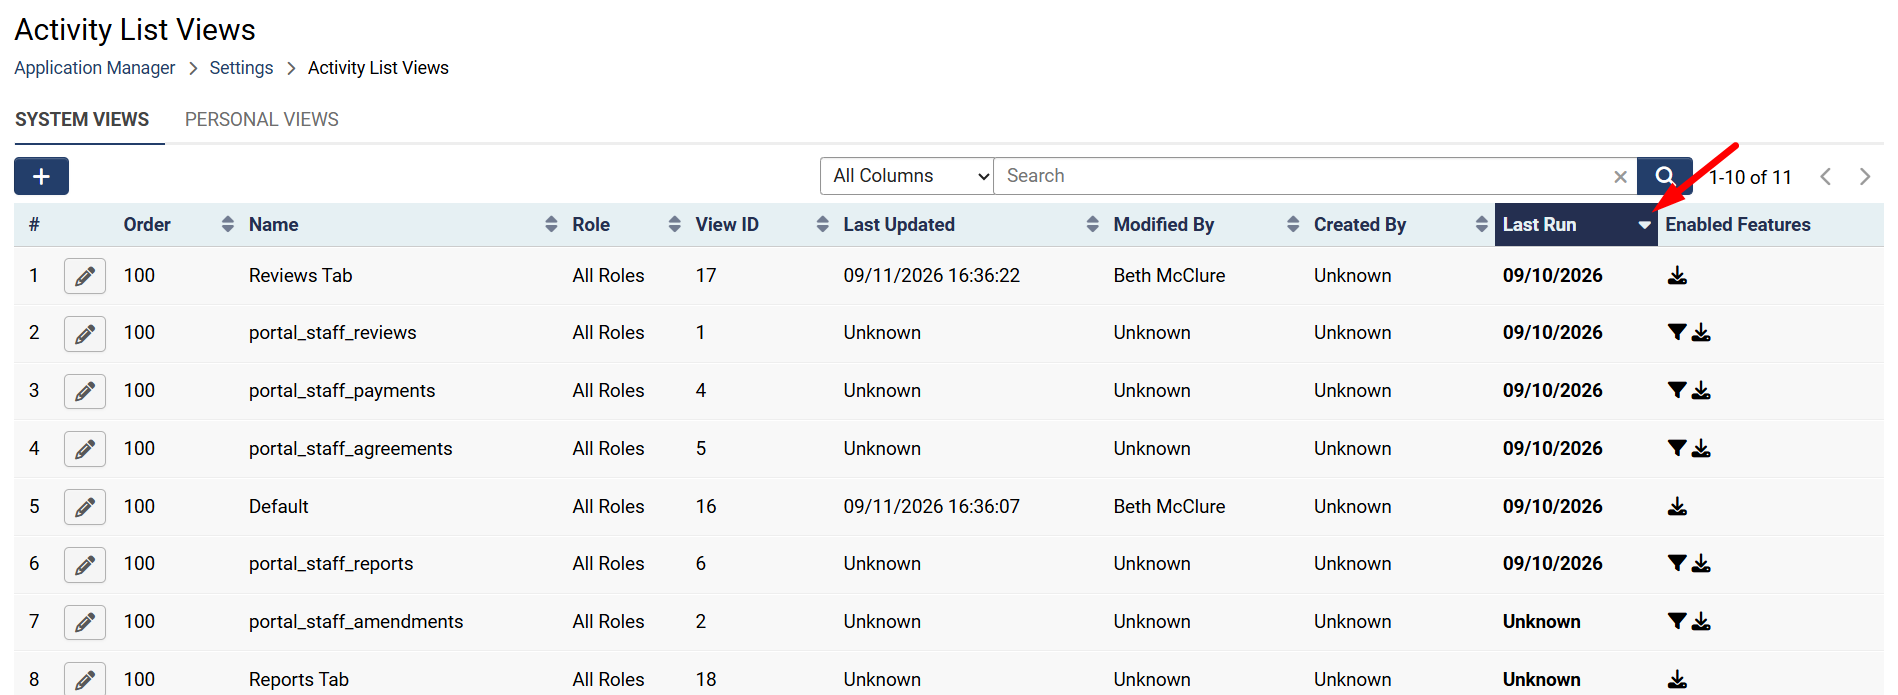Click Beth McClure in Reviews Tab row
This screenshot has width=1898, height=695.
pyautogui.click(x=1169, y=276)
